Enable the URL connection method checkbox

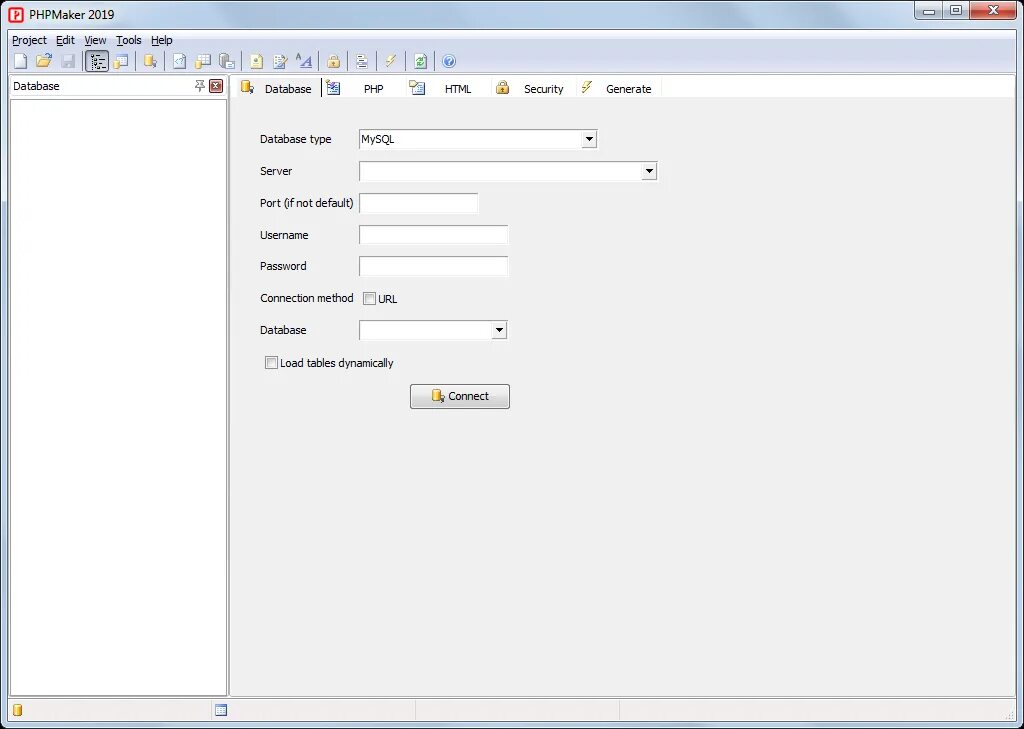click(370, 299)
